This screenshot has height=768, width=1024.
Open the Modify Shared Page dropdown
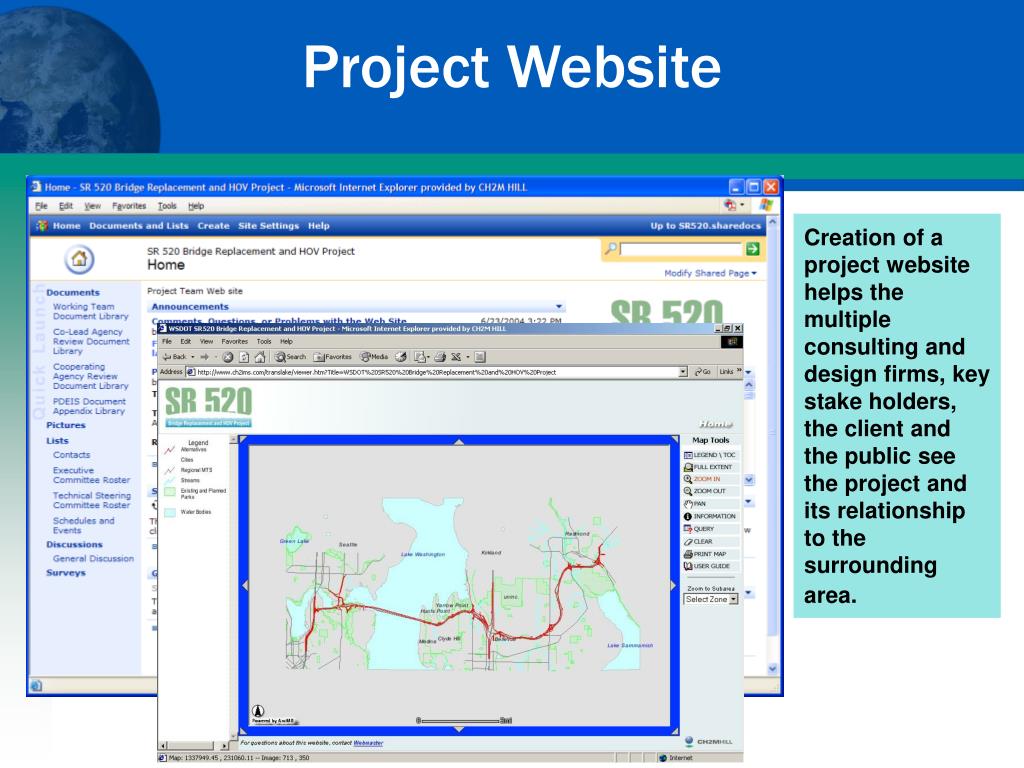[711, 273]
